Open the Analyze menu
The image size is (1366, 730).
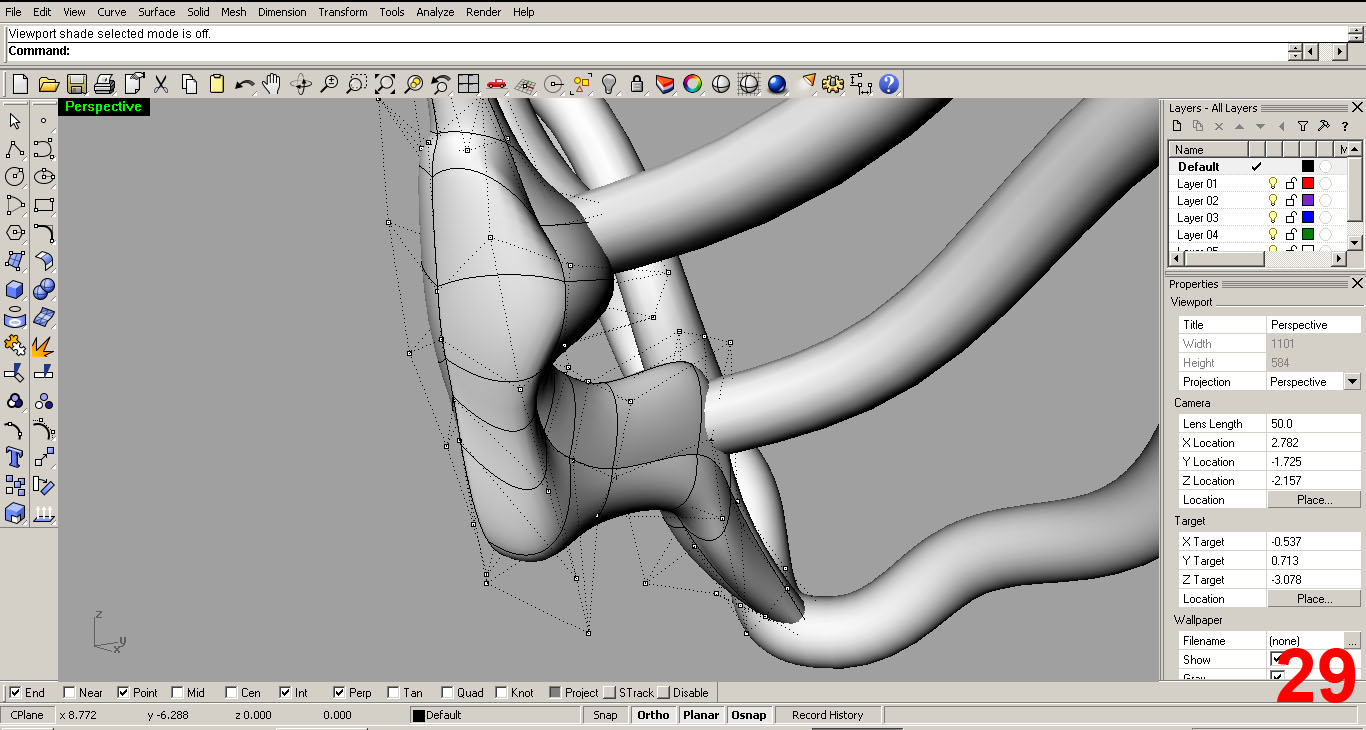pyautogui.click(x=435, y=12)
